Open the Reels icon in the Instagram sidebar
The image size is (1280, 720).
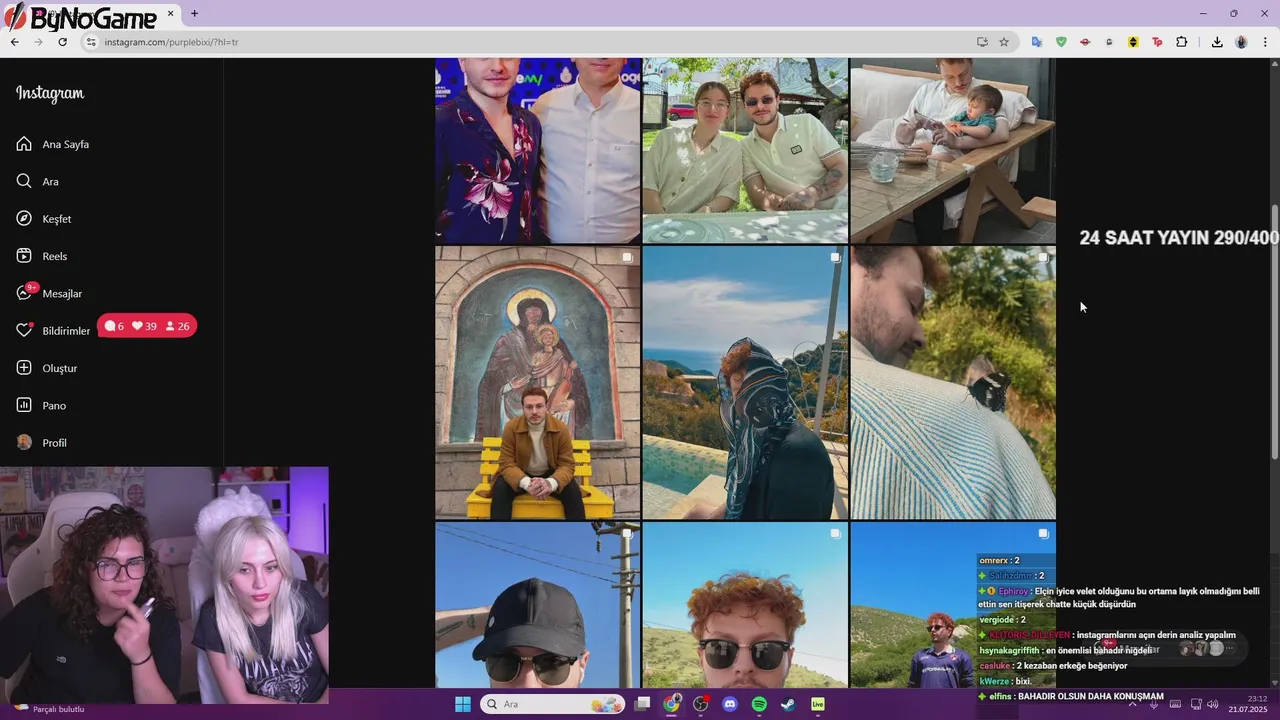(x=24, y=256)
